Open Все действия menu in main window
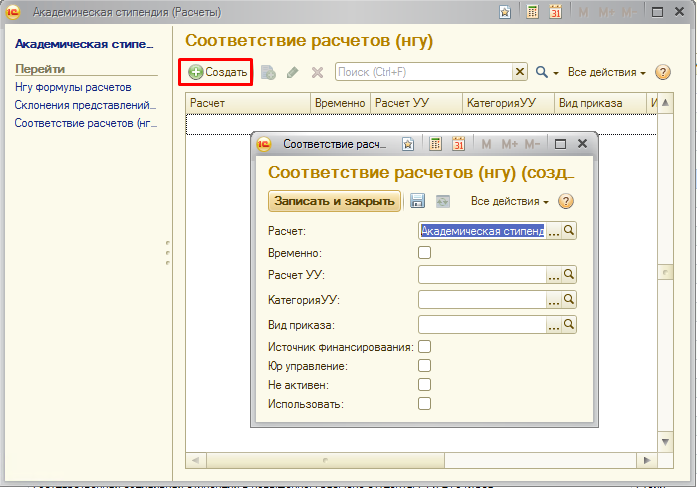The width and height of the screenshot is (697, 488). [x=606, y=72]
